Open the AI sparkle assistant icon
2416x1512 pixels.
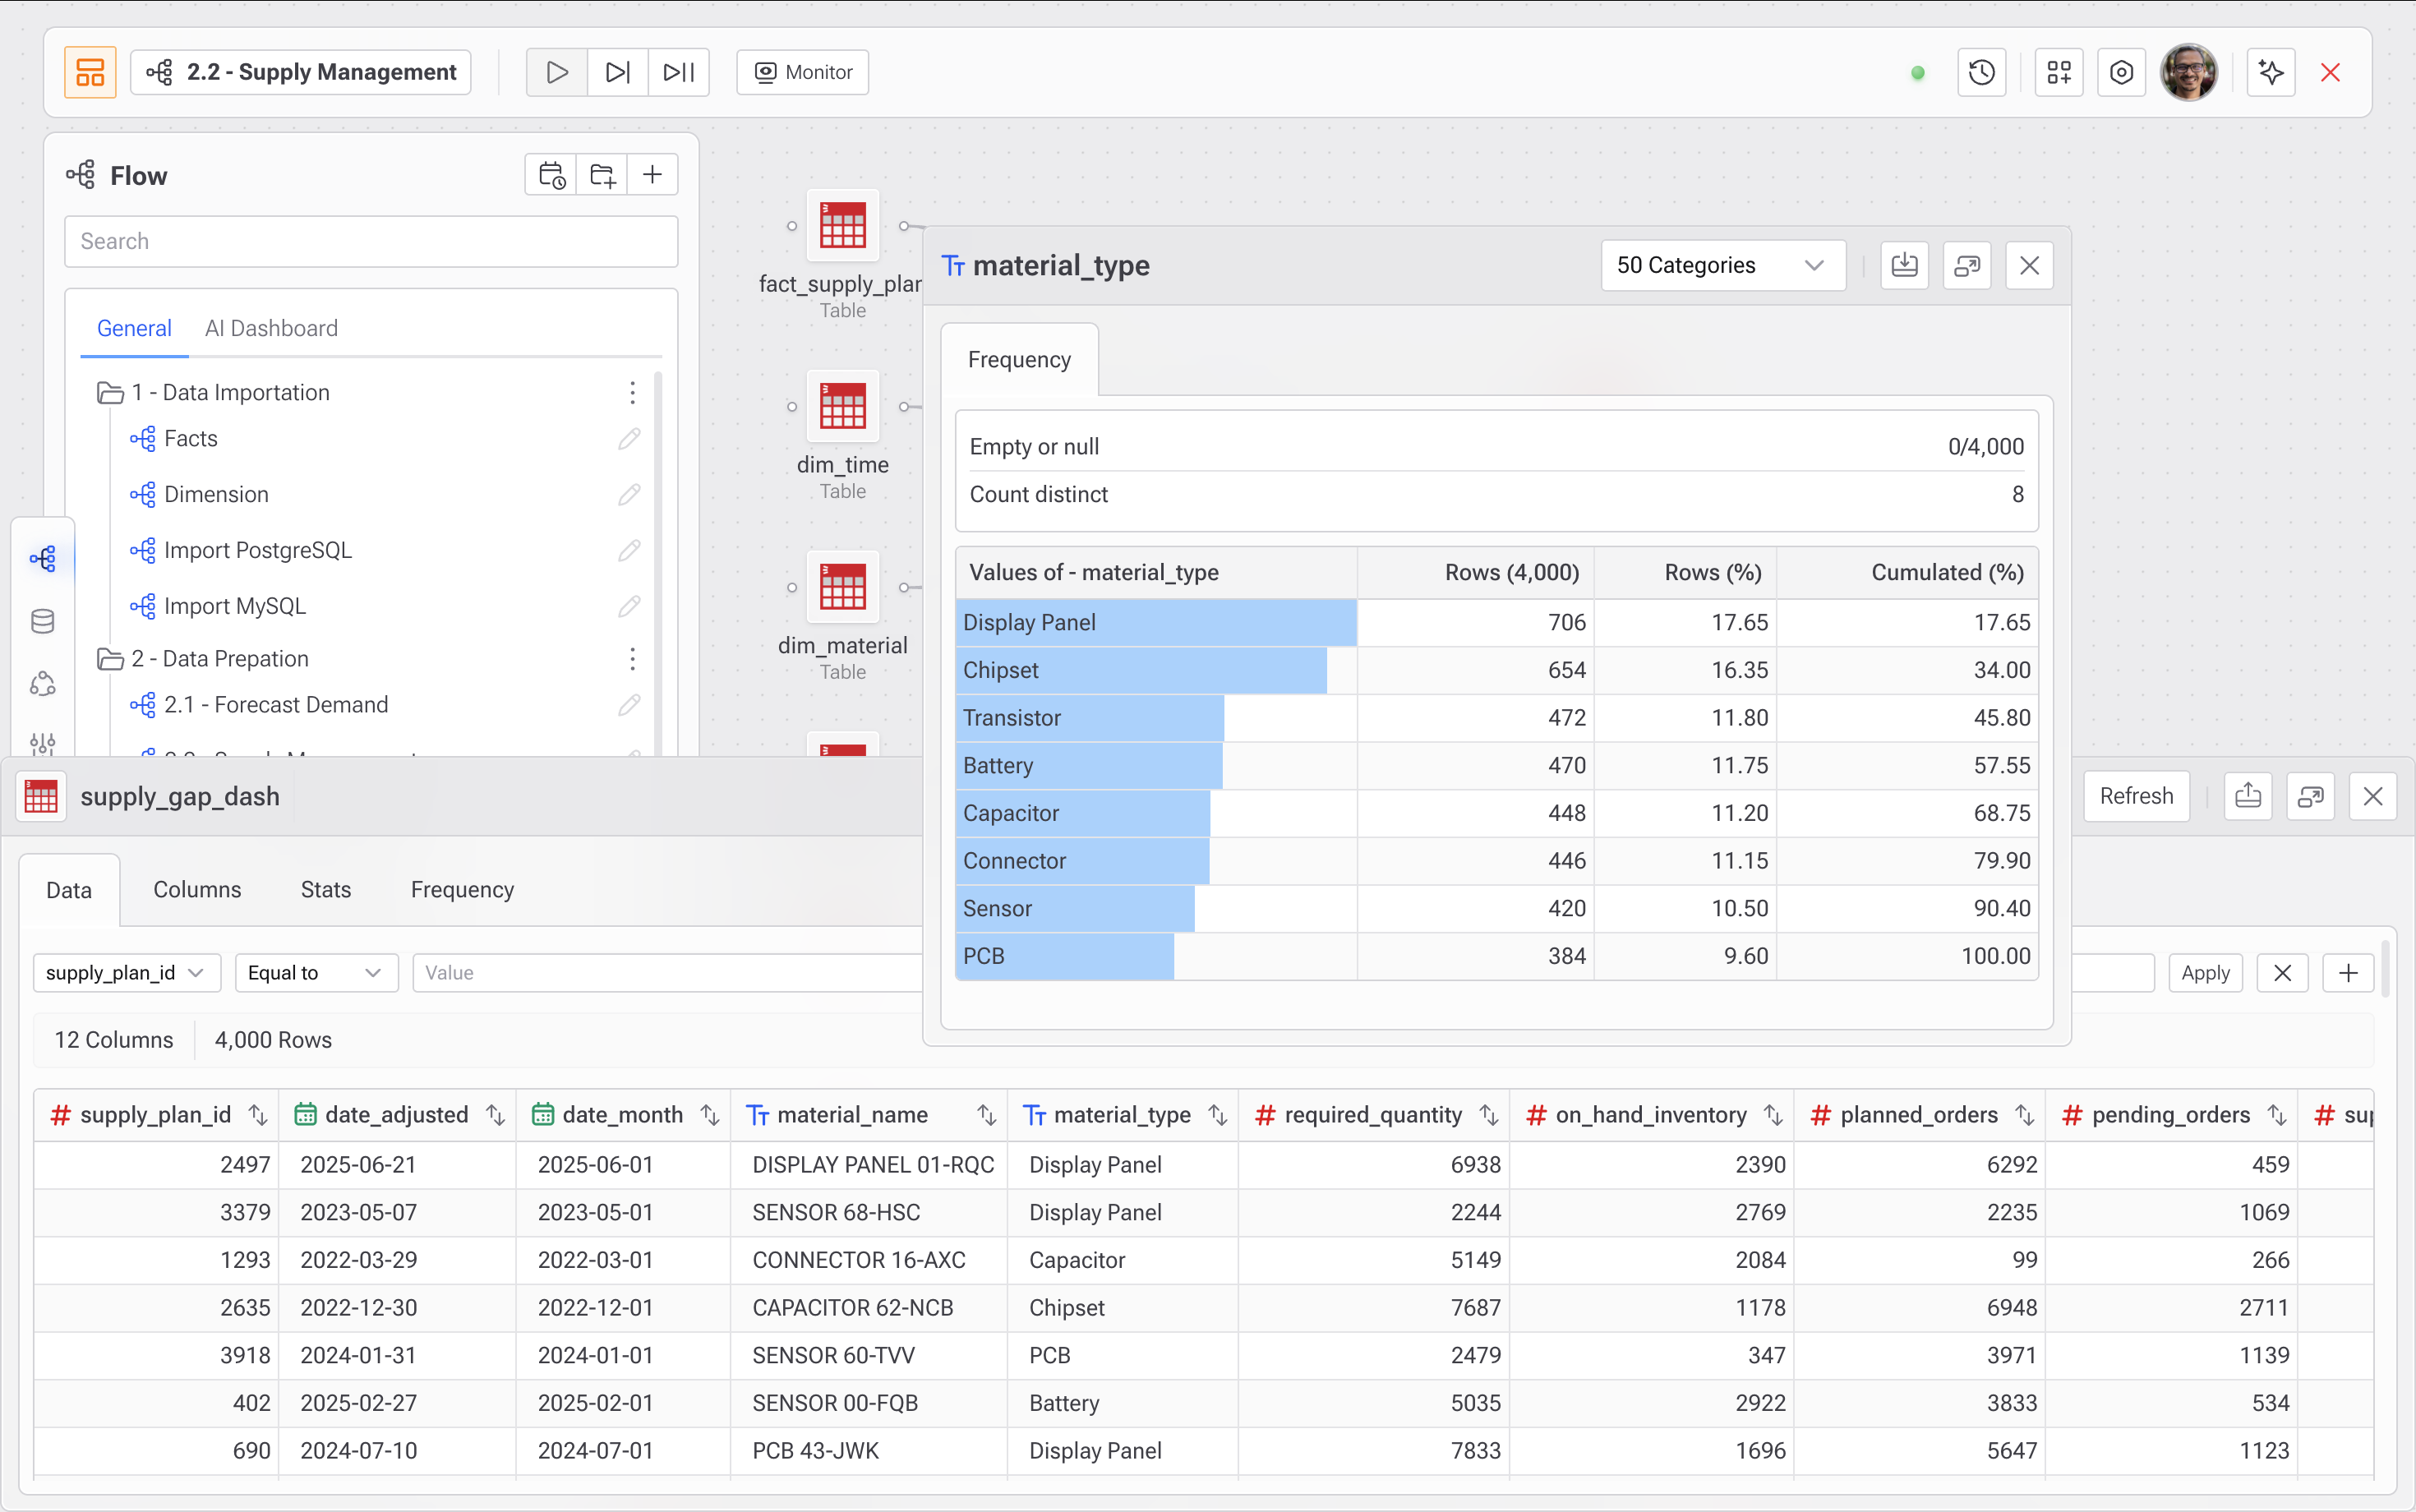coord(2270,72)
